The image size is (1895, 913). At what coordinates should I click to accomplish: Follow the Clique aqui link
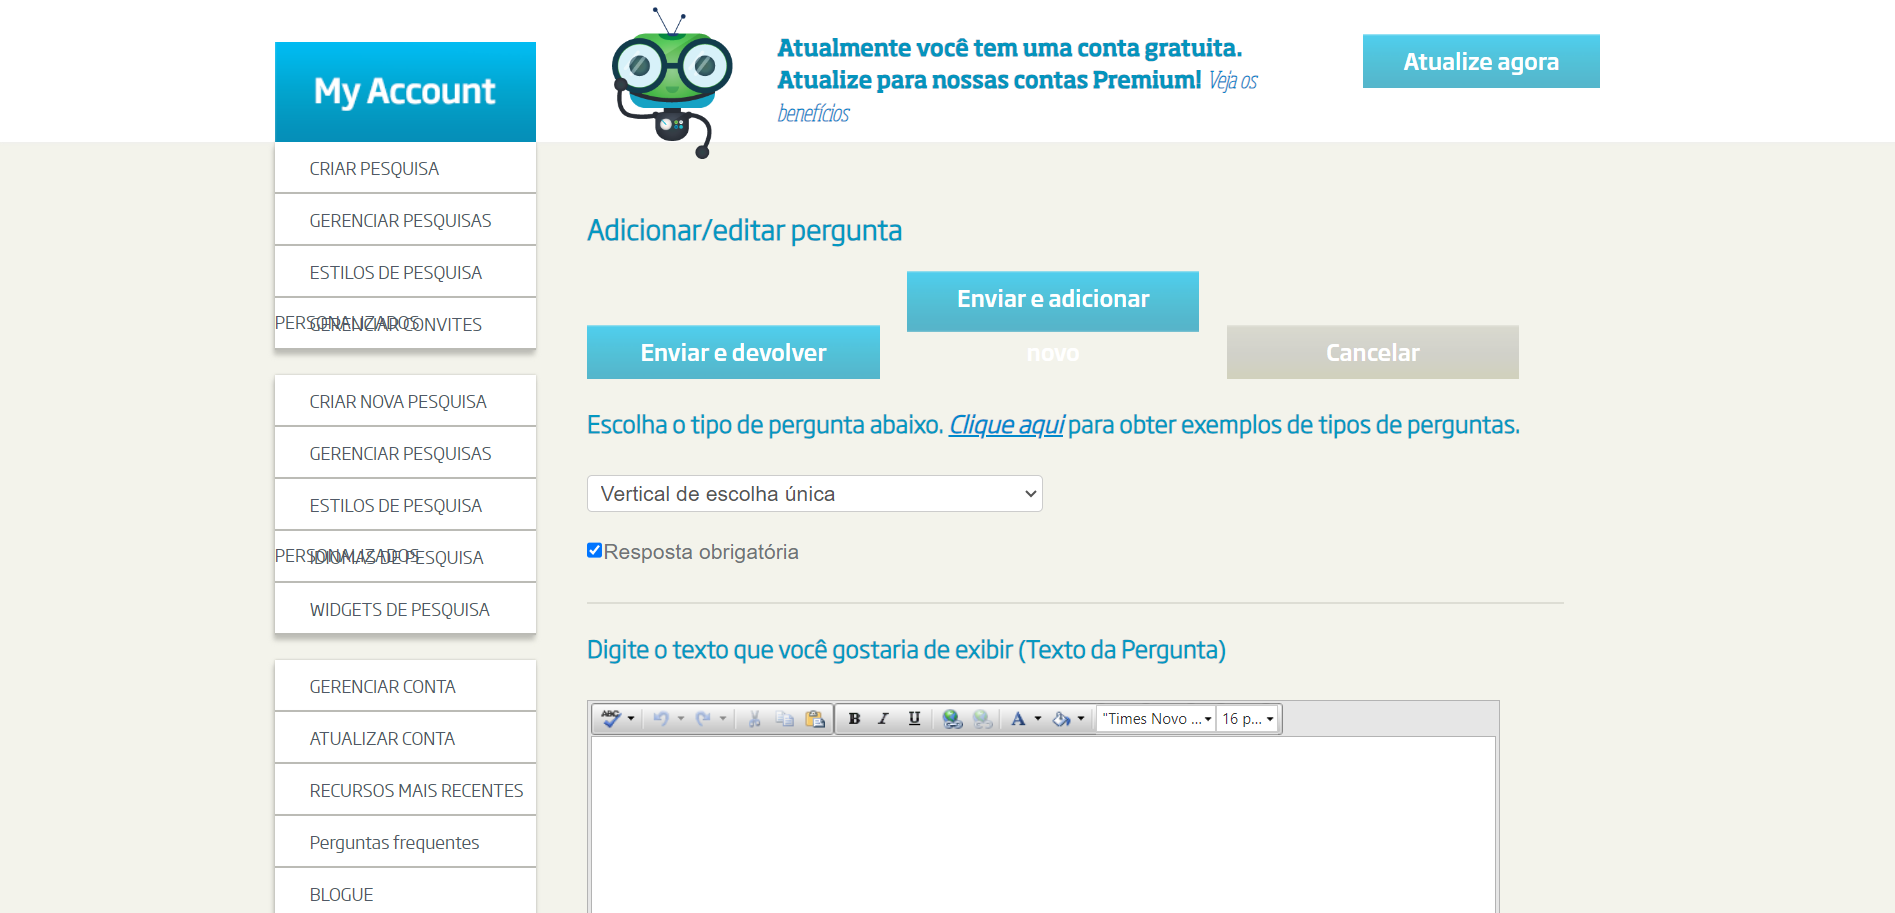pyautogui.click(x=1006, y=425)
